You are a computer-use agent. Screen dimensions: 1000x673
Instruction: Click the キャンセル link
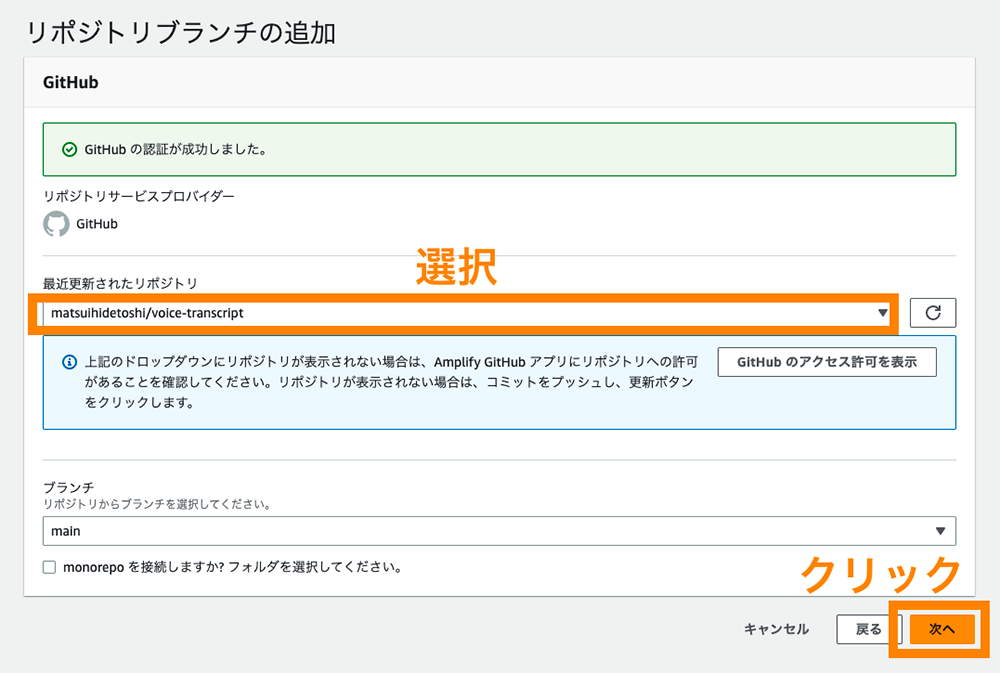point(776,629)
